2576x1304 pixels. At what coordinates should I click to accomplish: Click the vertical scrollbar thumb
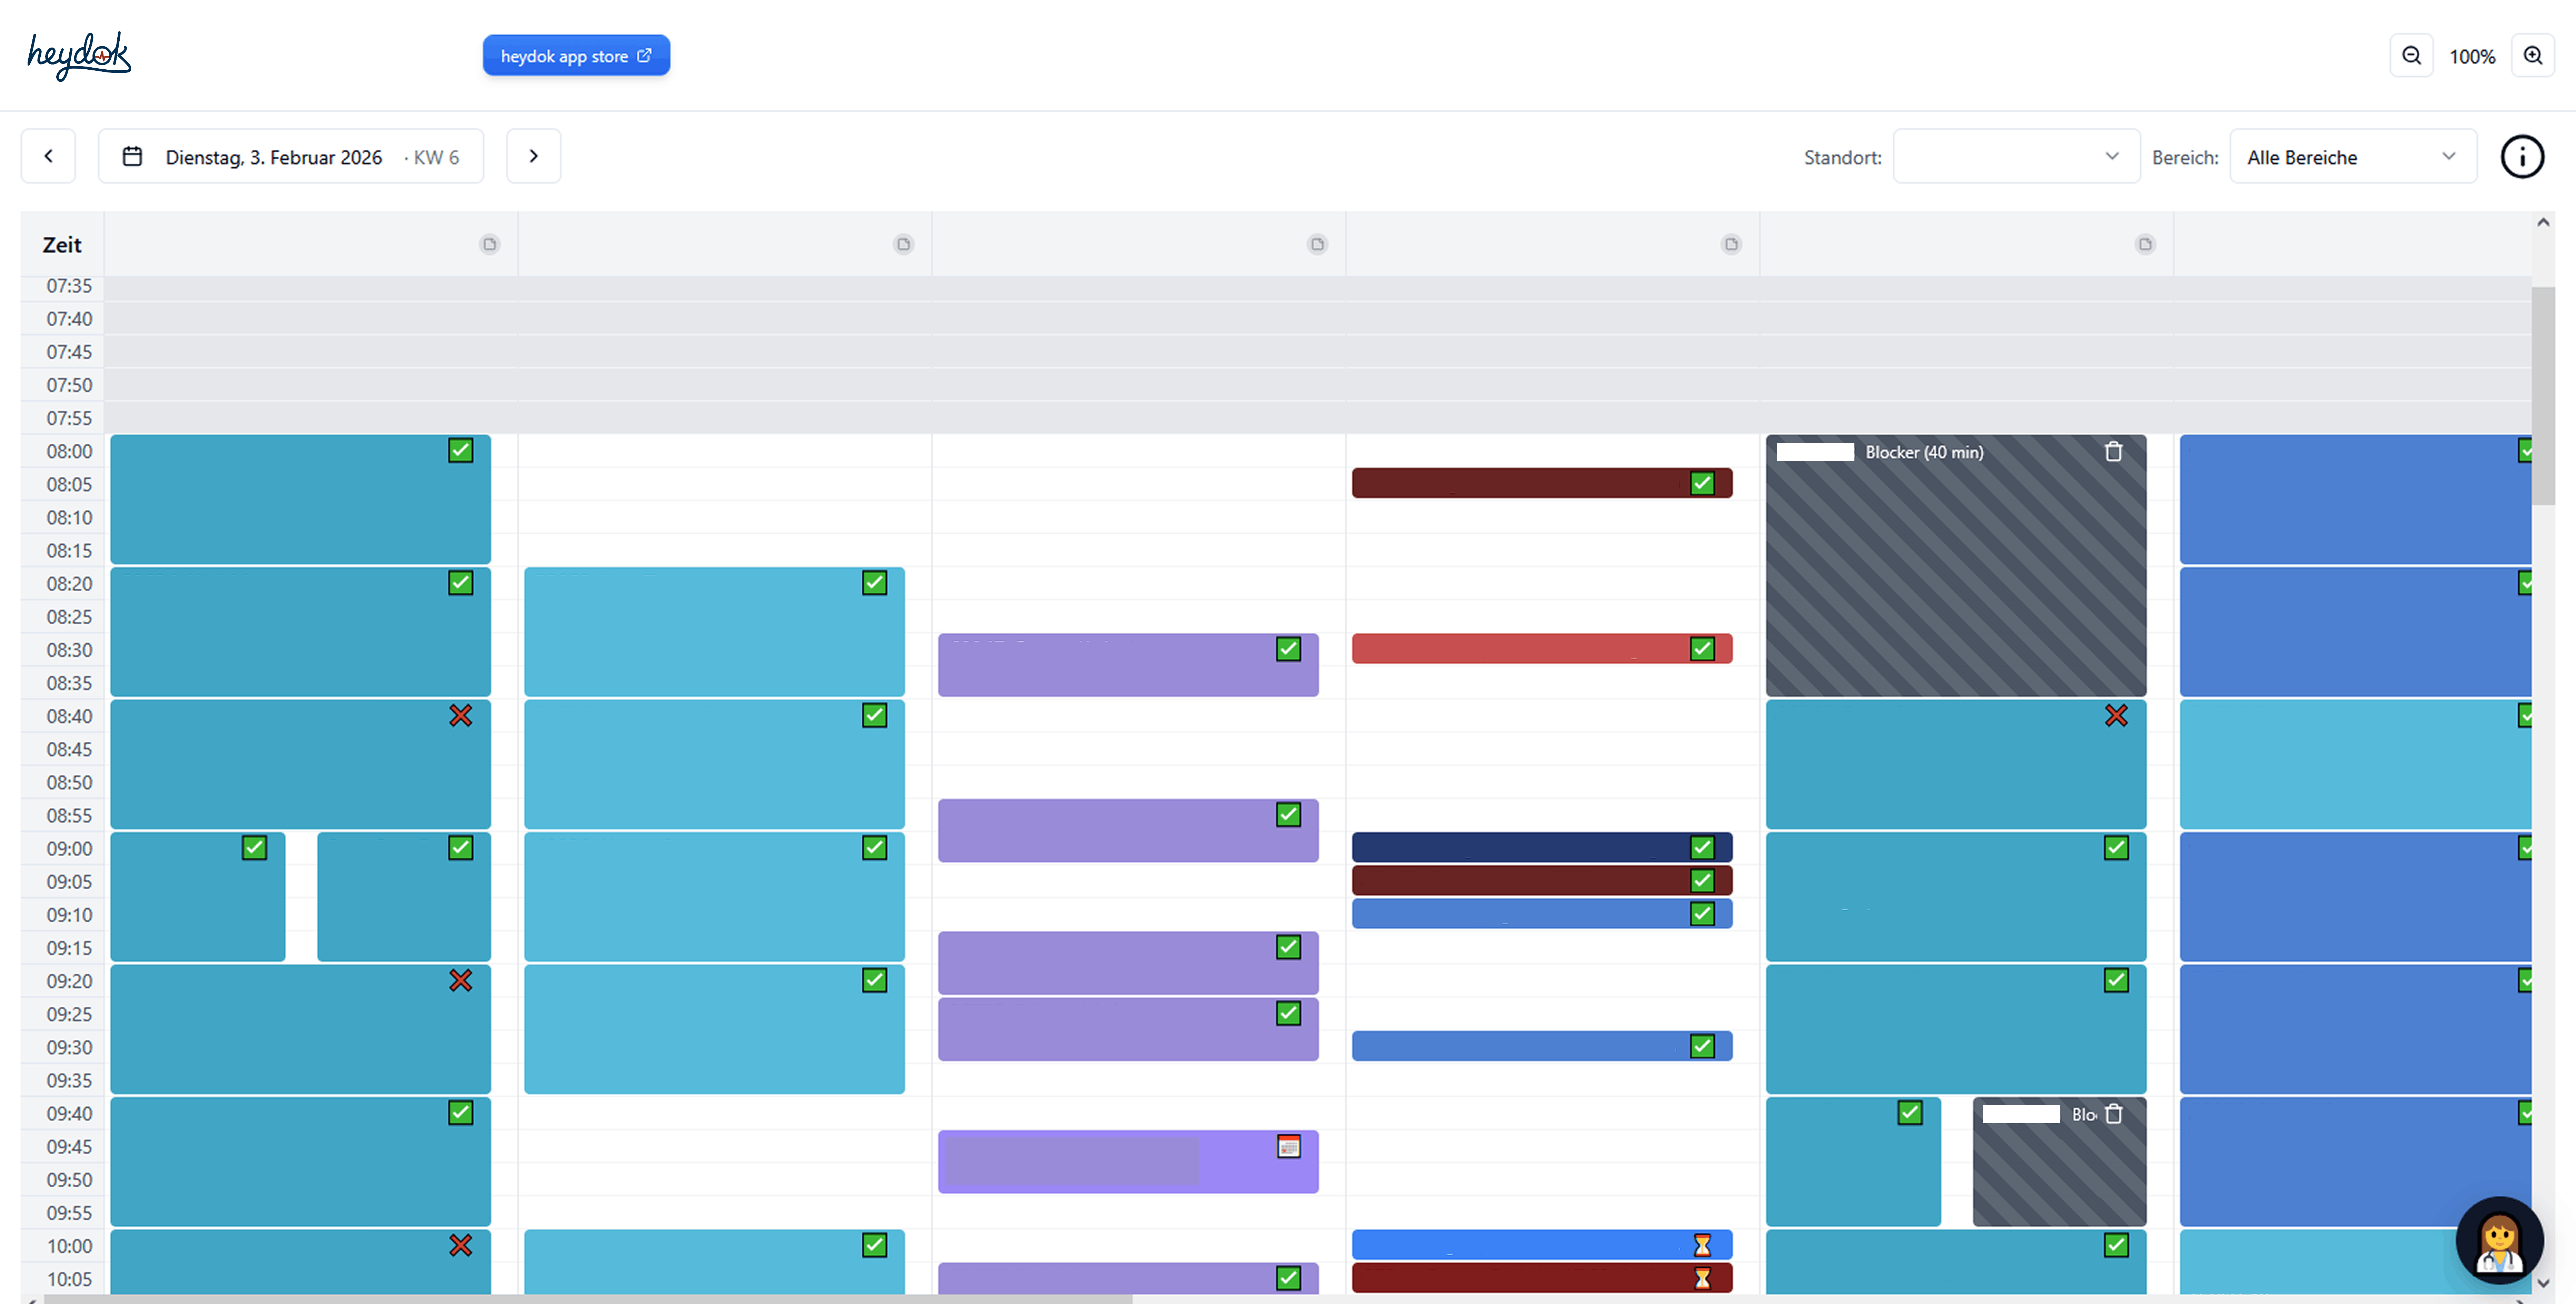click(2543, 396)
